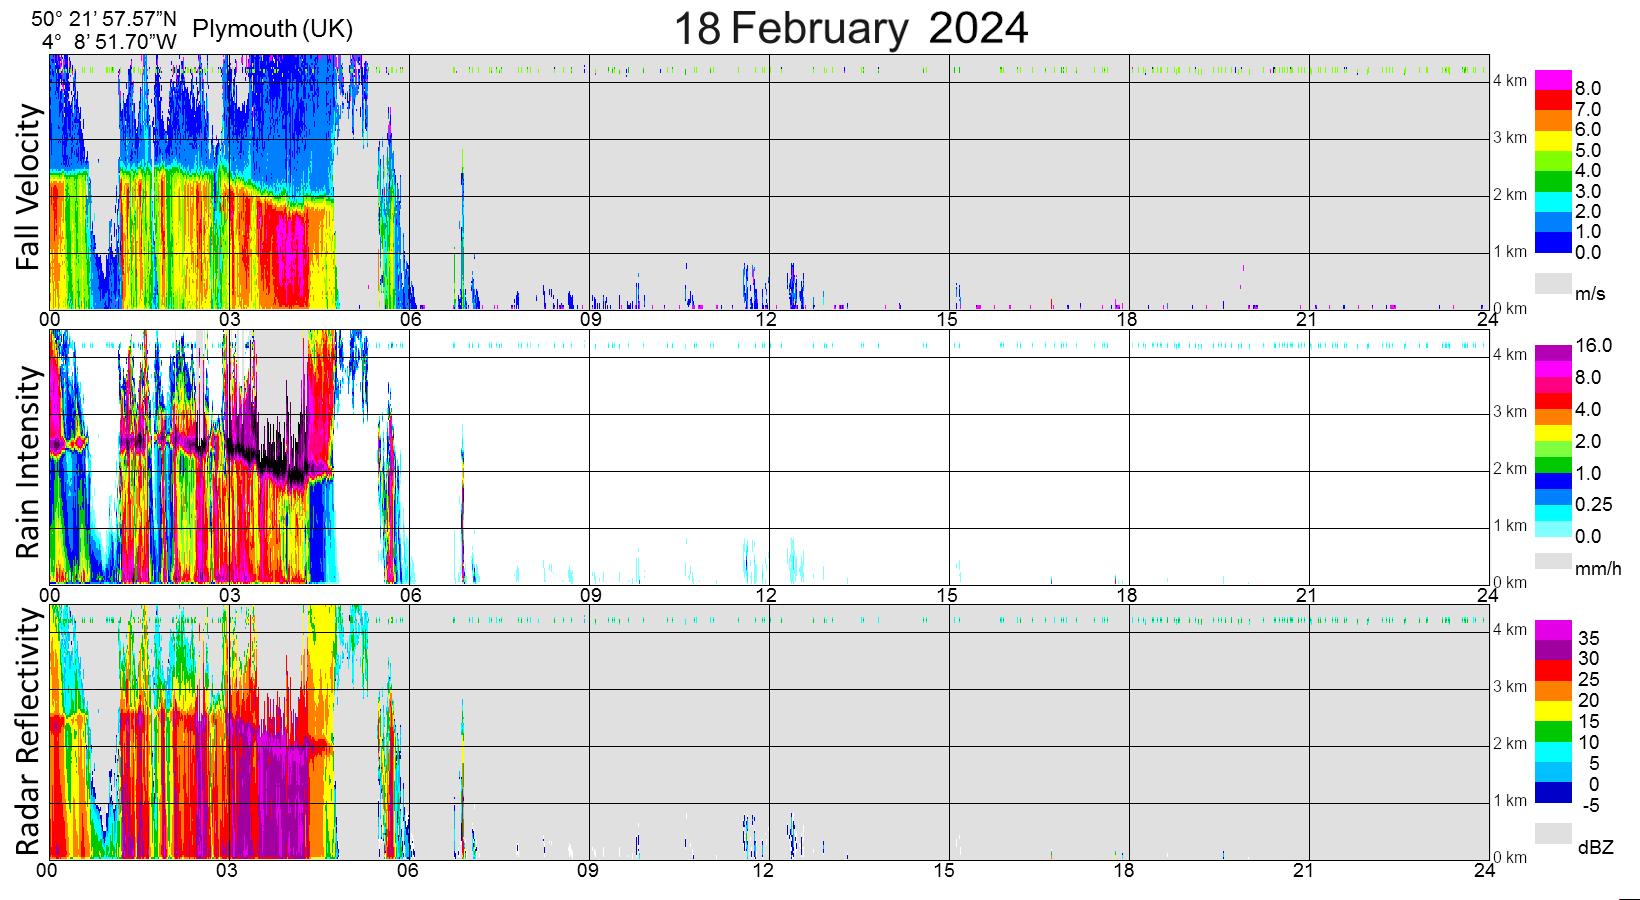This screenshot has height=900, width=1640.
Task: Click "4 km" height label on Fall Velocity panel
Action: tap(1510, 80)
